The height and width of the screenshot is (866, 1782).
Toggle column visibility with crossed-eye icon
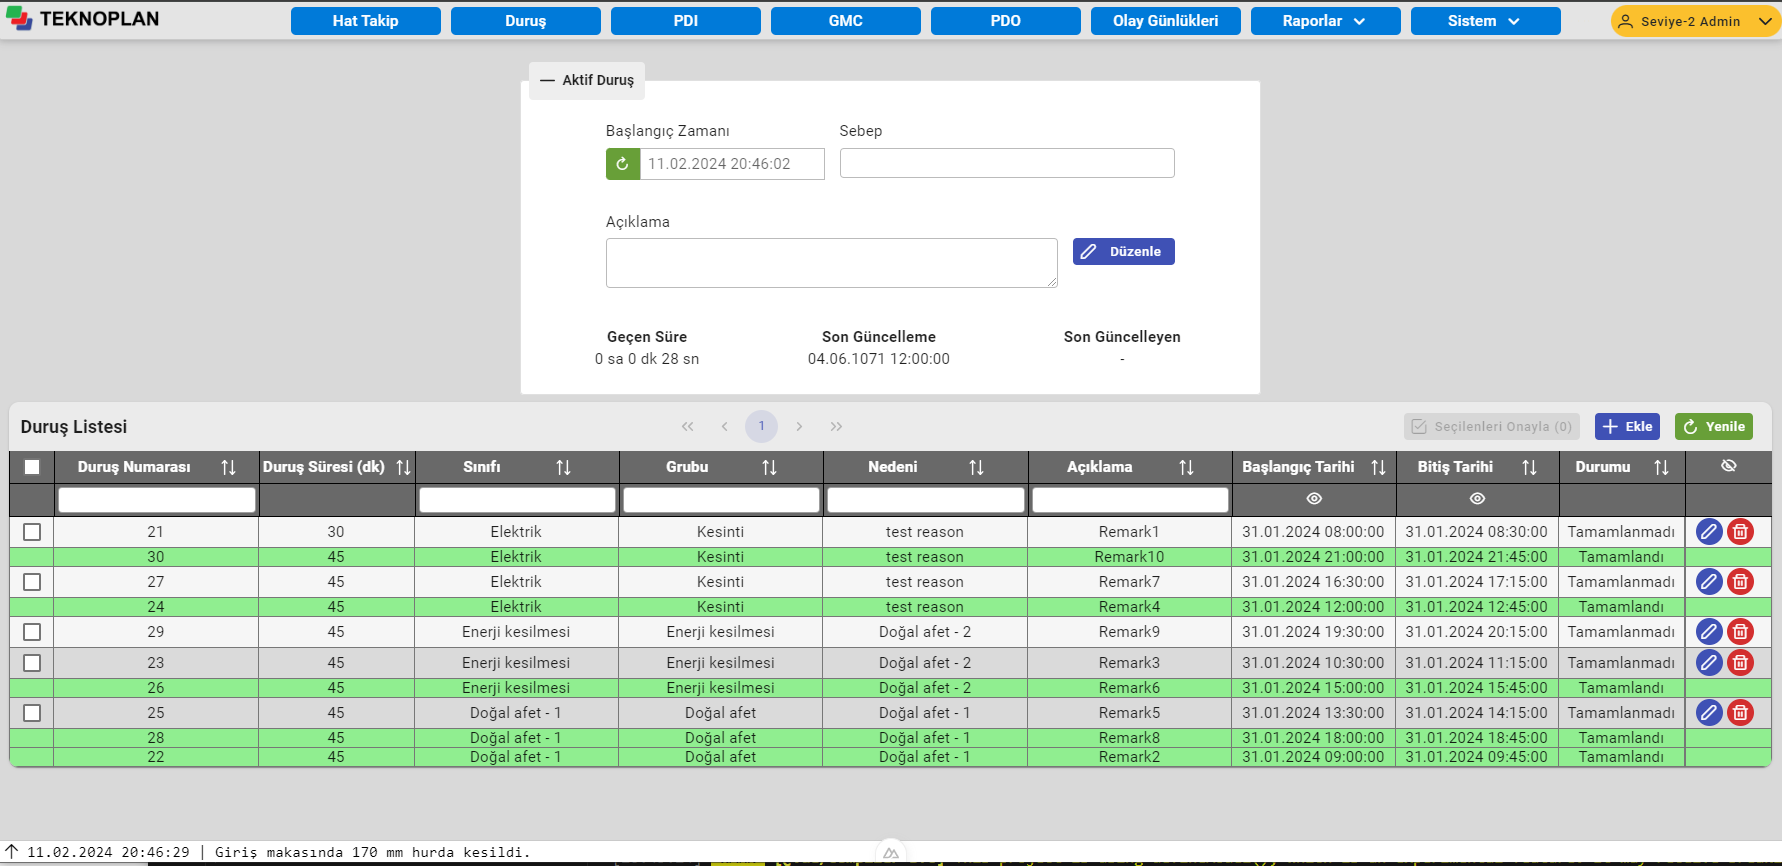1728,466
